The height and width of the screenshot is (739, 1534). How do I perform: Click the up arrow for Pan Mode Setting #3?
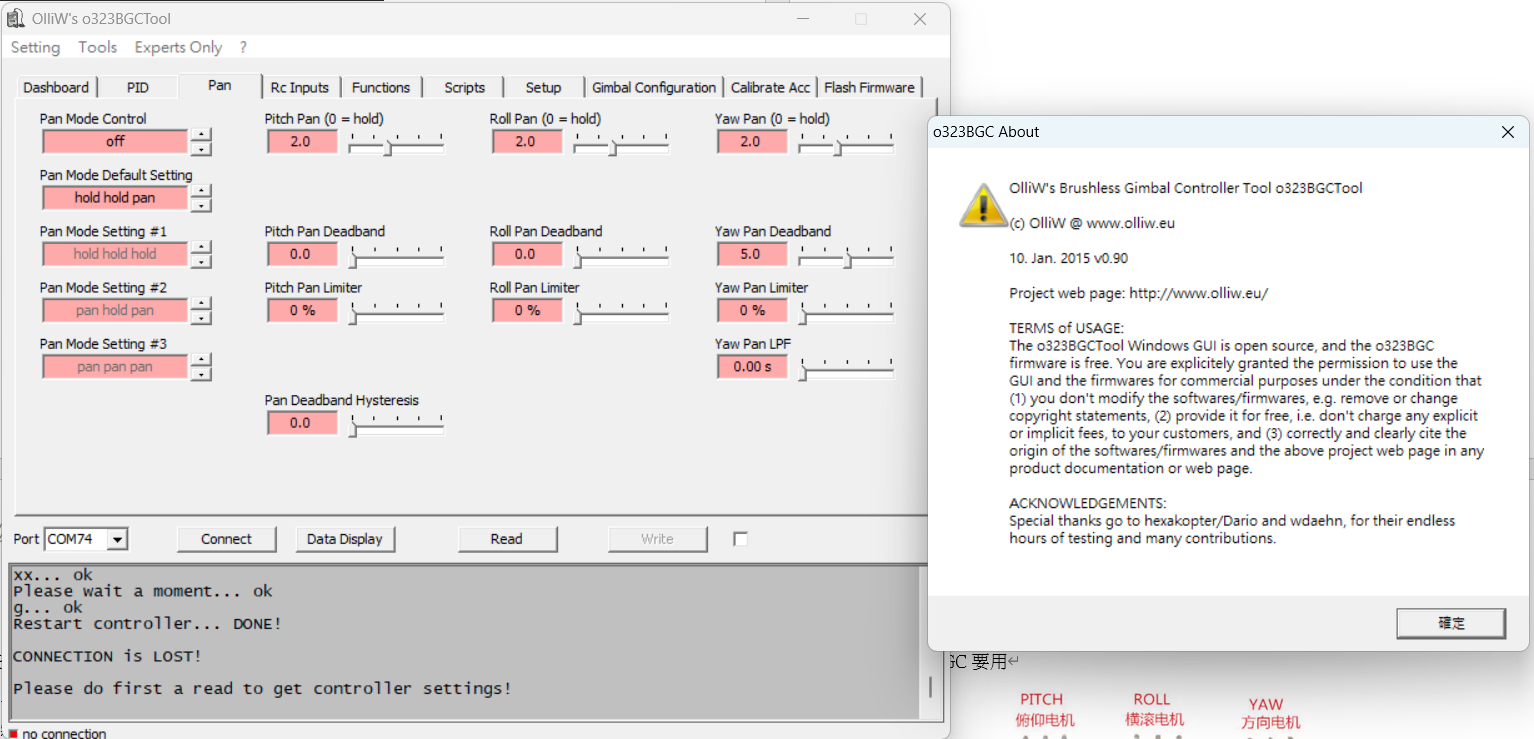tap(201, 360)
